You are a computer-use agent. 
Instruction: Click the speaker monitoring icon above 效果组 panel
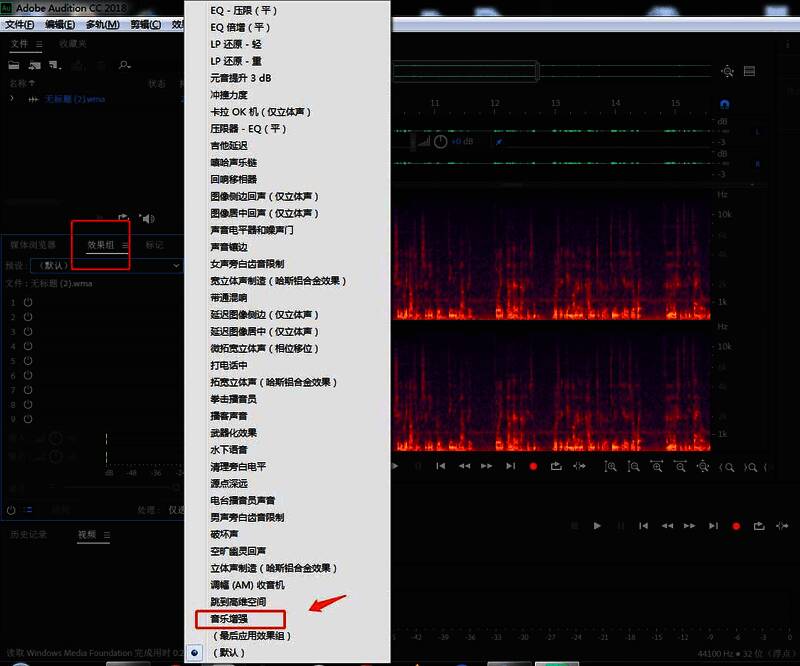tap(148, 218)
